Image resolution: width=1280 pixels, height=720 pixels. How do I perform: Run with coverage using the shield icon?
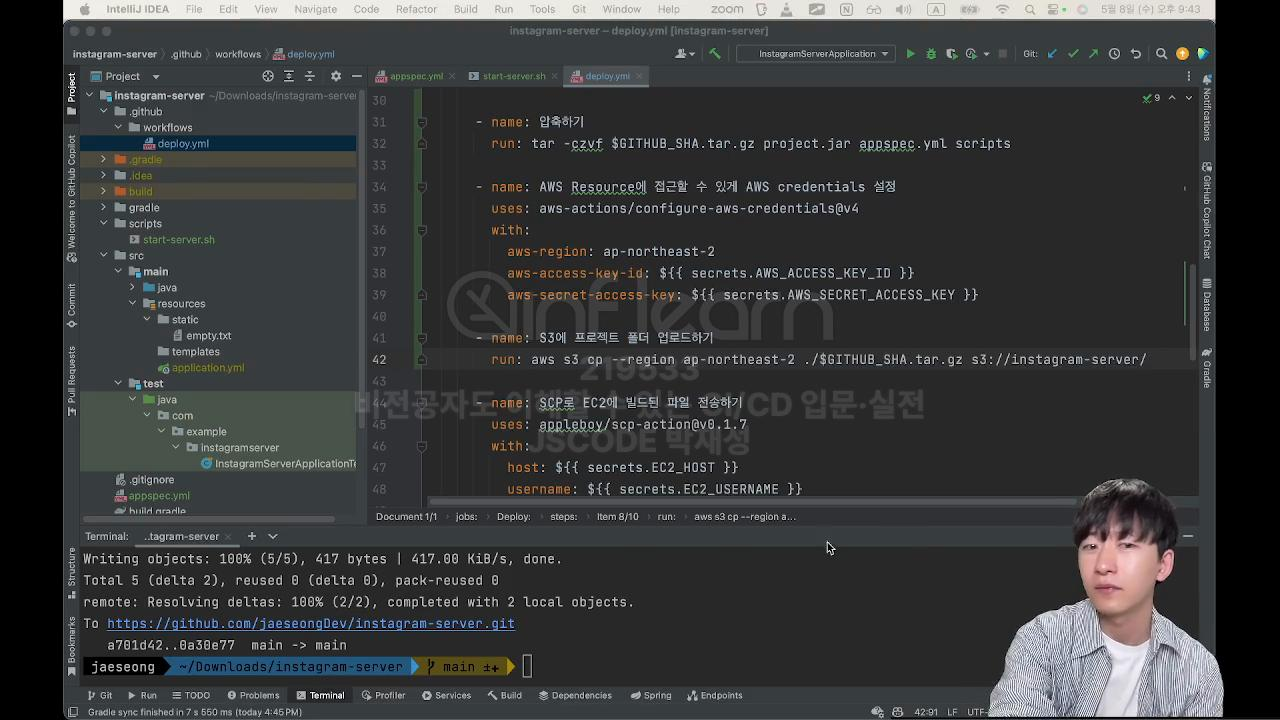coord(951,54)
